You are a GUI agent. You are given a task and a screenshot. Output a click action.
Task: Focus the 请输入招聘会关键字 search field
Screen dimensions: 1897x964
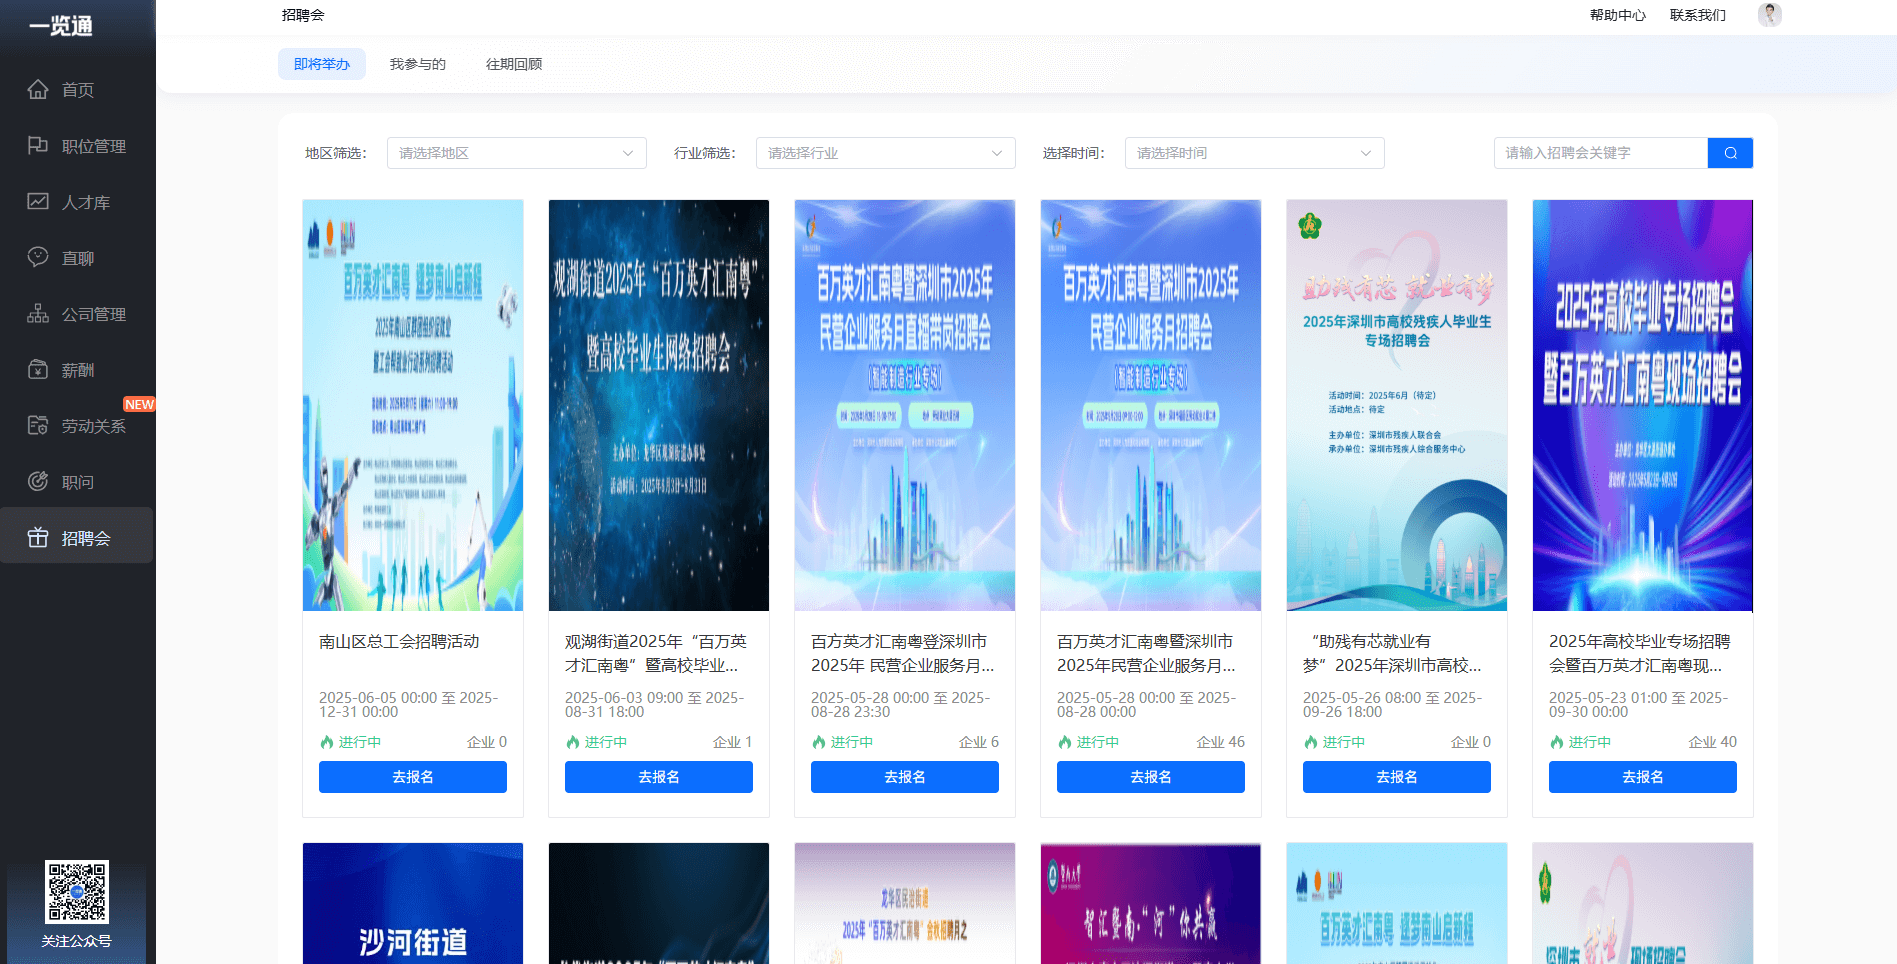[1601, 153]
